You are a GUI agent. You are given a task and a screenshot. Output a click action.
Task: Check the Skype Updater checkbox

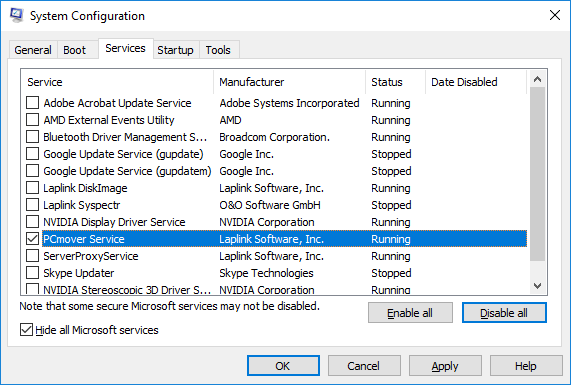32,273
